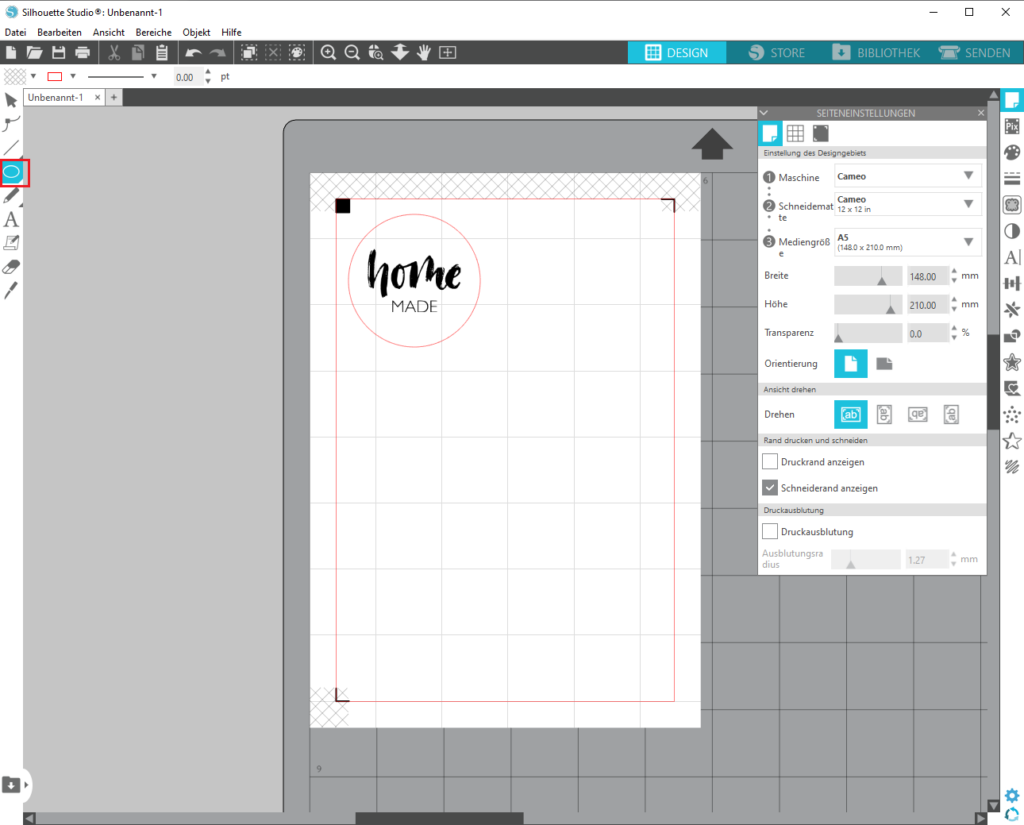Screen dimensions: 1024x825
Task: Expand the Schneidematte dropdown
Action: 907,204
